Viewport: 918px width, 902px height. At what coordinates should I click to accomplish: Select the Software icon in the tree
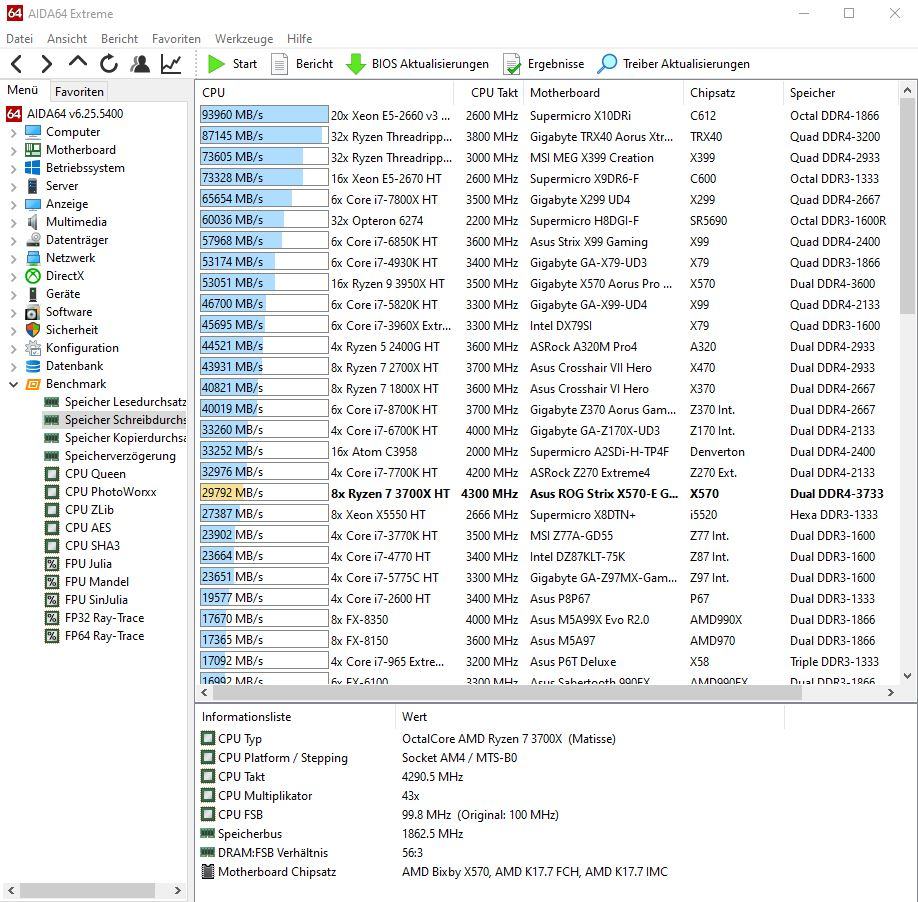tap(33, 312)
